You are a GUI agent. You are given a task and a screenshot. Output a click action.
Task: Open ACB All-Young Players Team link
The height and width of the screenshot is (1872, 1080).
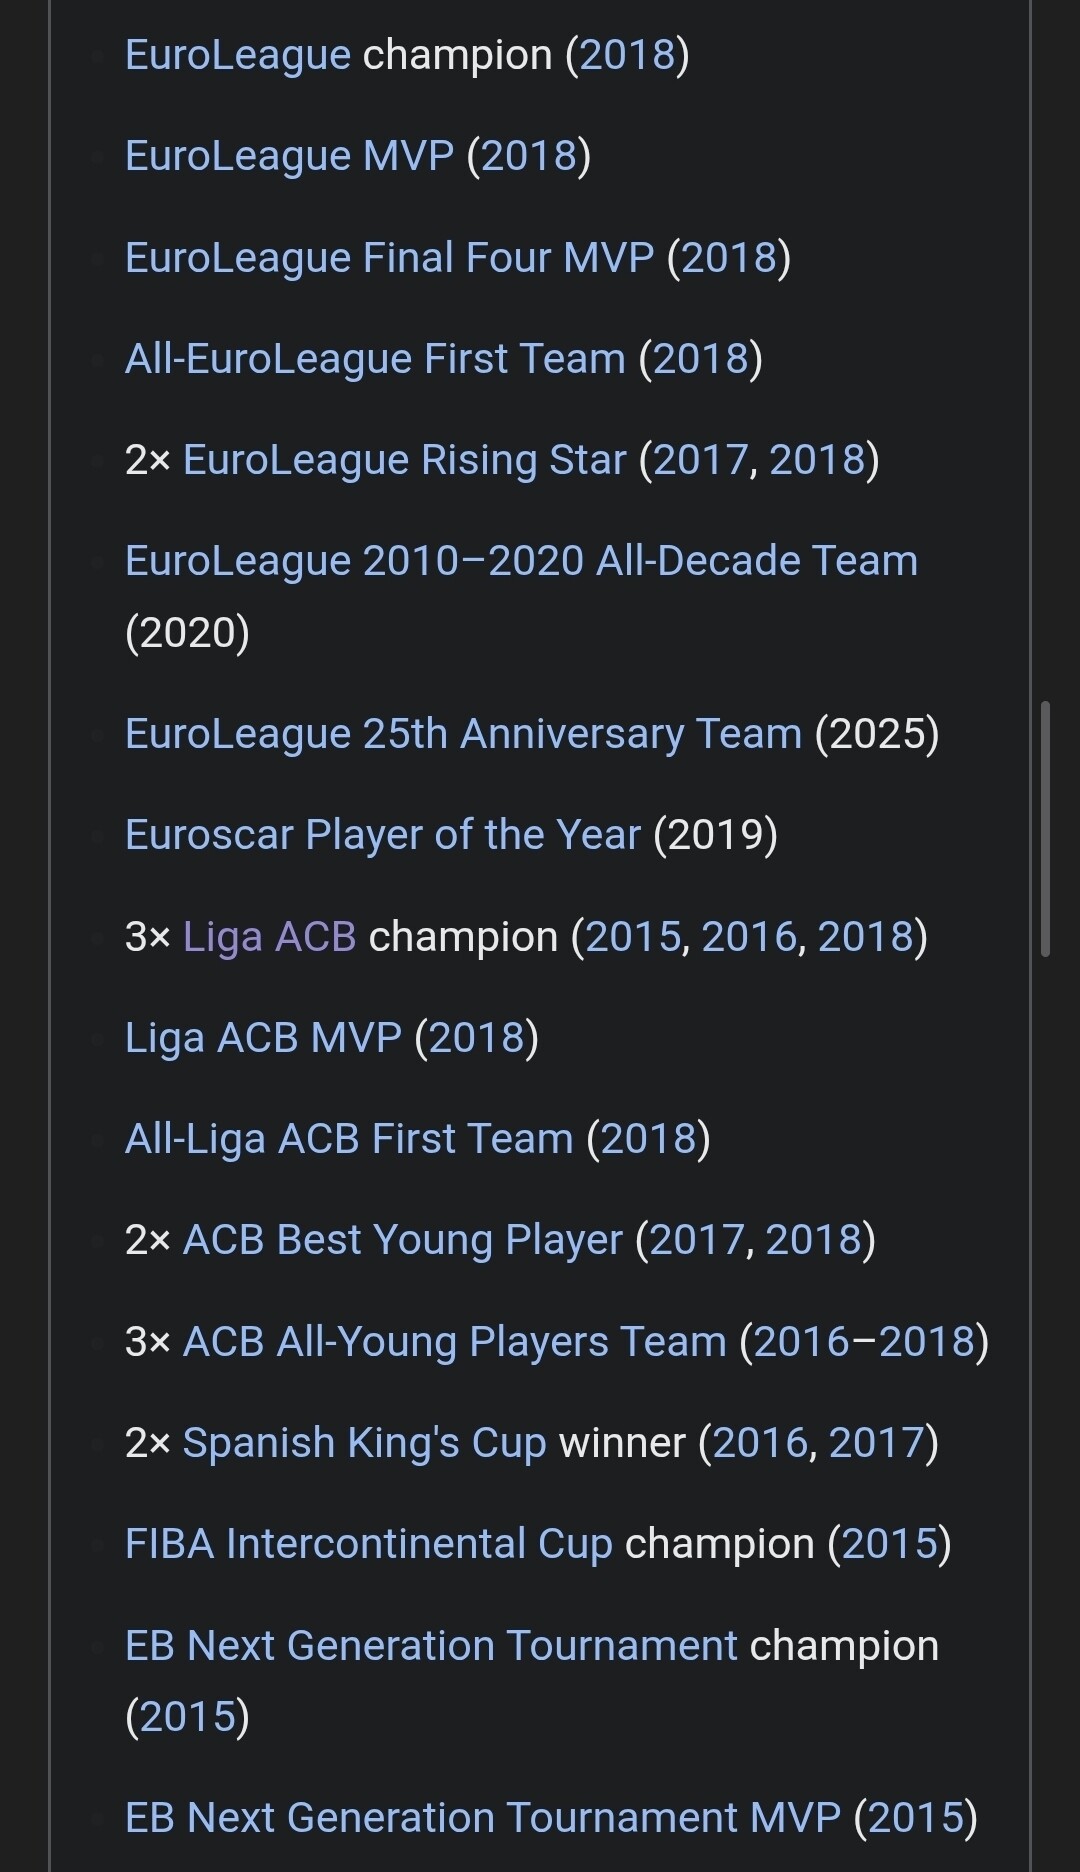point(454,1342)
